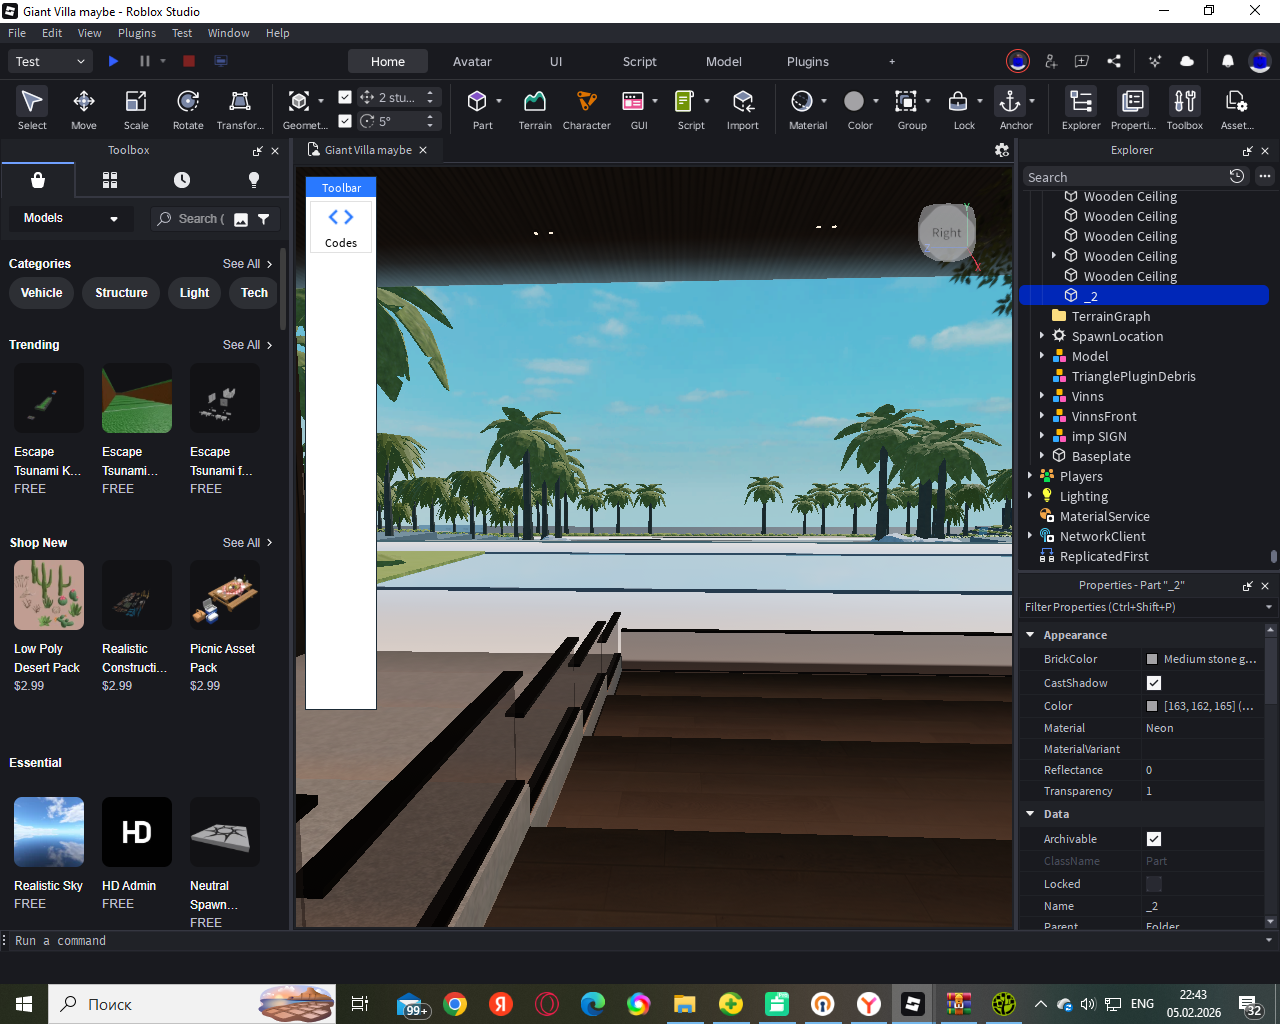Screen dimensions: 1280x1024
Task: Toggle the CastShadow property checkbox
Action: [x=1154, y=683]
